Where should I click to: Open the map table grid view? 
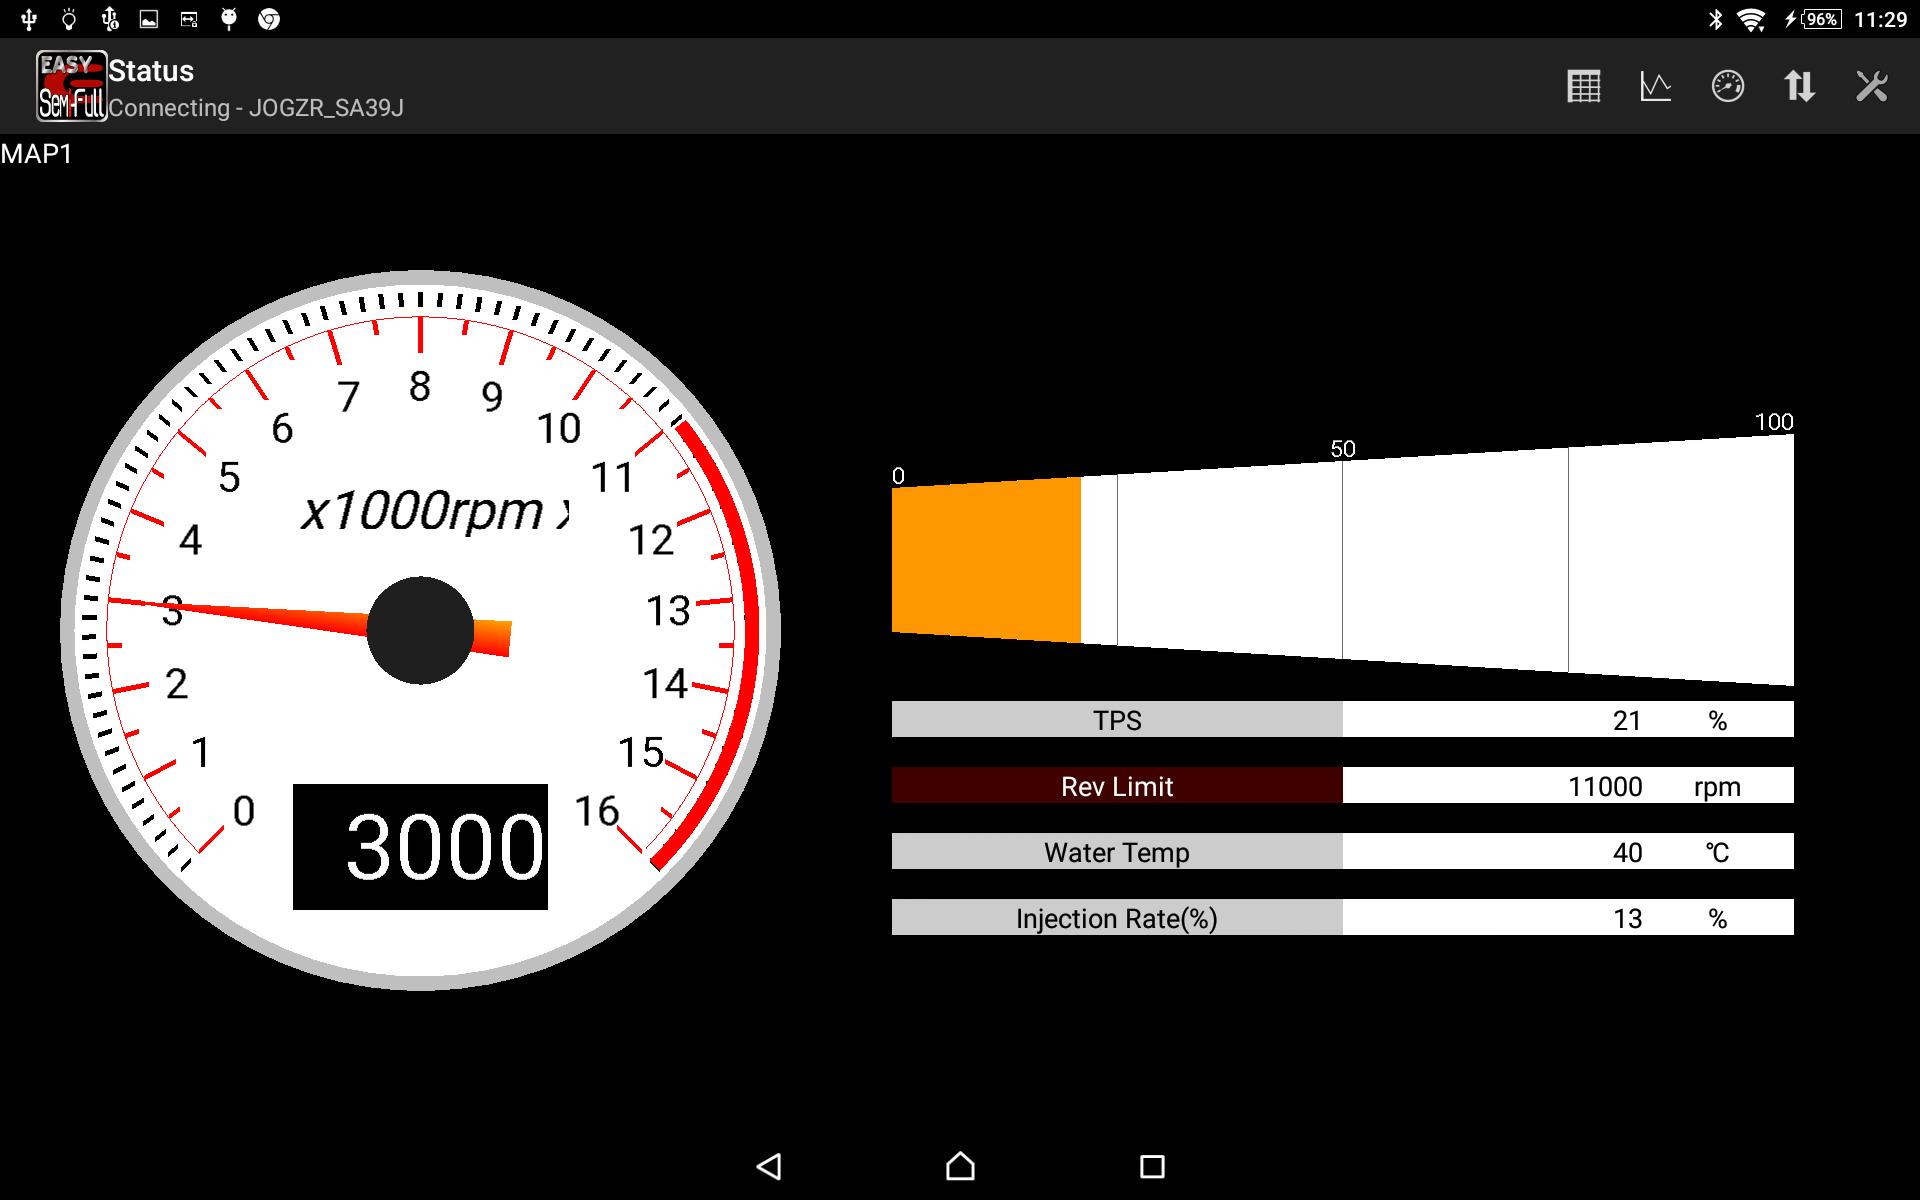[x=1584, y=86]
